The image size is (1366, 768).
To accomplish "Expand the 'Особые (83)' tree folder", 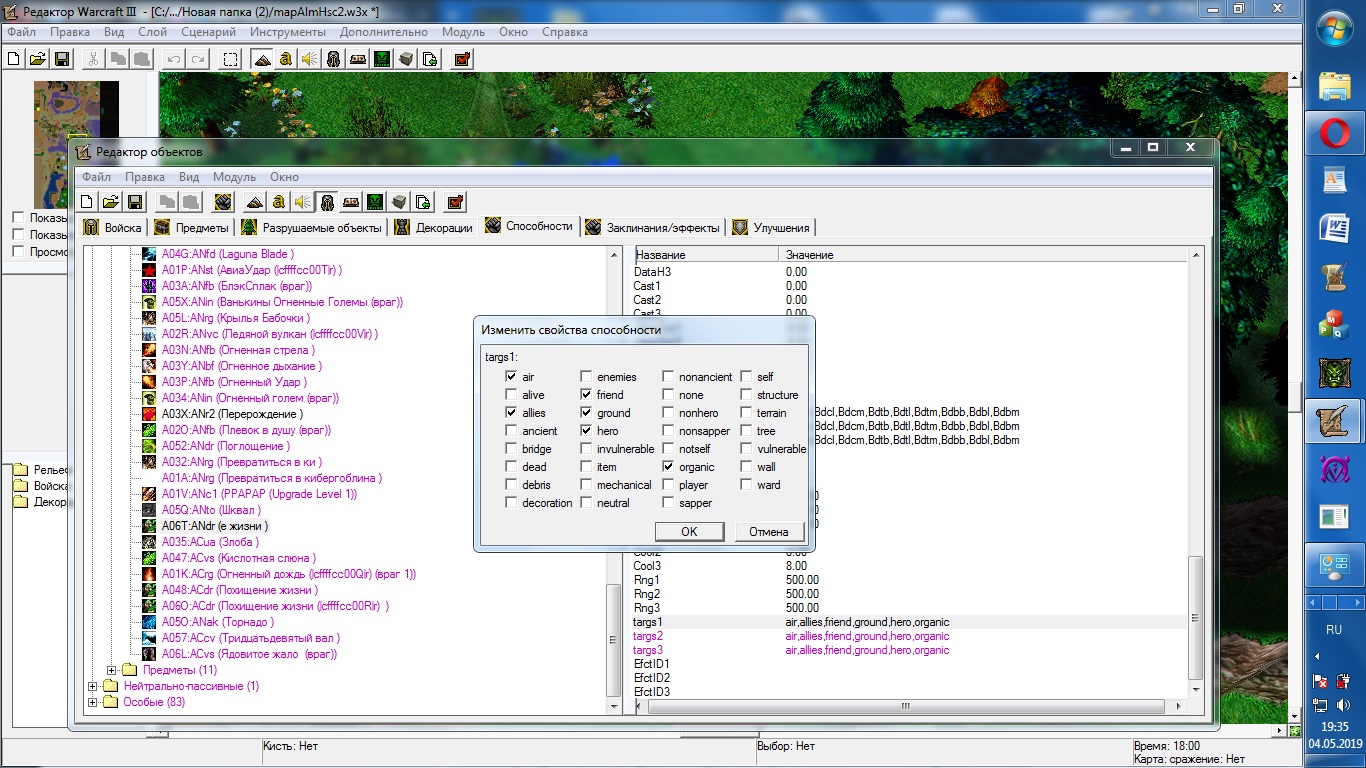I will 94,702.
